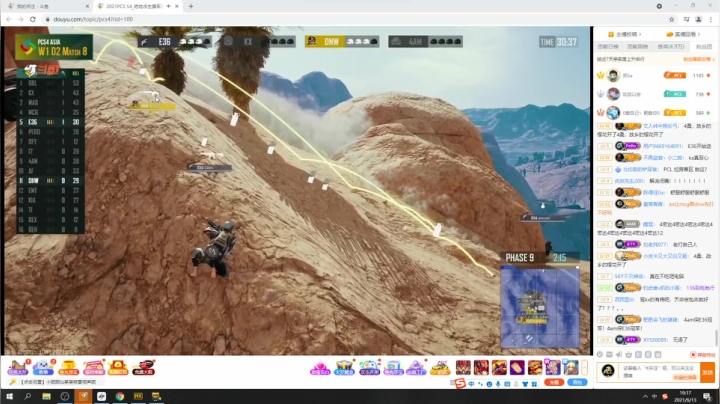This screenshot has height=404, width=720.
Task: Open Chrome from the taskbar
Action: [x=120, y=396]
